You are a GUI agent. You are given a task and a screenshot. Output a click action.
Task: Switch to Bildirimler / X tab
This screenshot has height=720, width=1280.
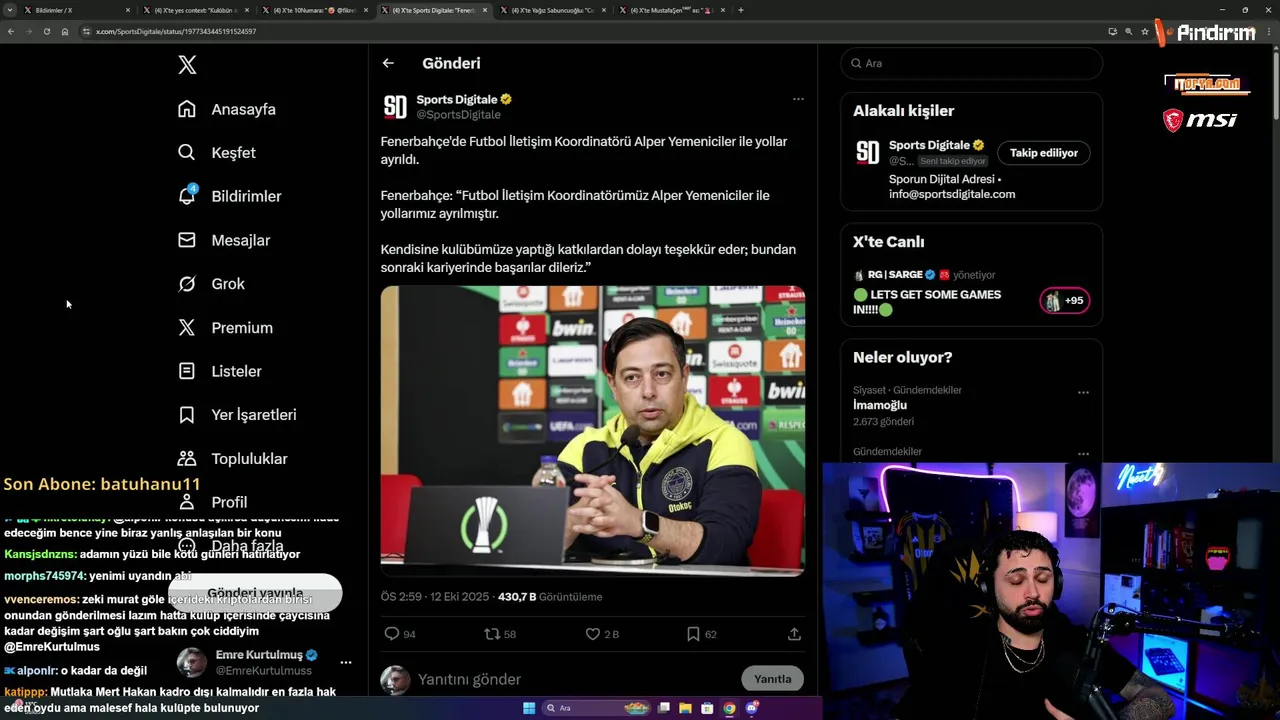pos(78,10)
